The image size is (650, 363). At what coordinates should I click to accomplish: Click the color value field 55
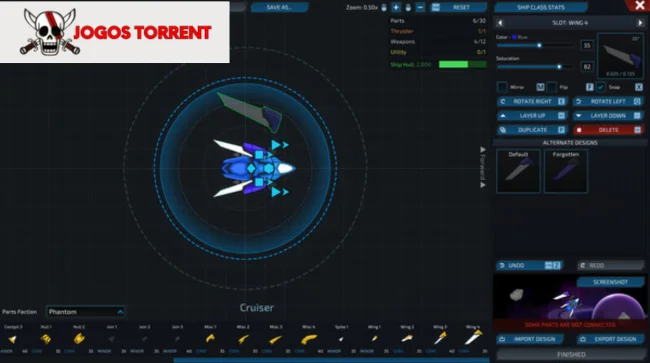587,46
